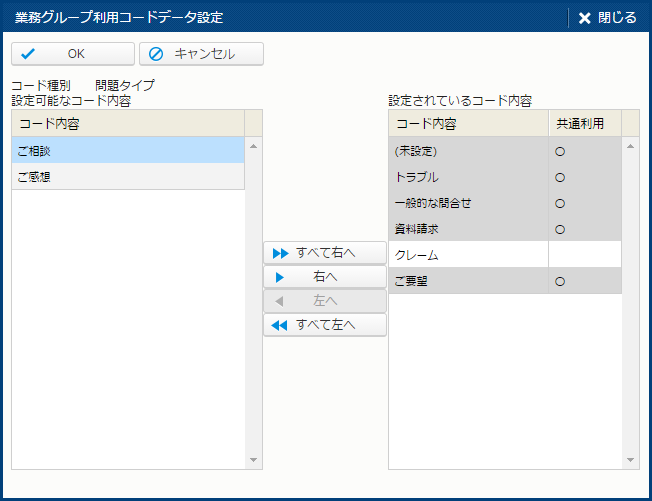Click down arrow of left list scrollbar
Viewport: 652px width, 501px height.
point(253,460)
